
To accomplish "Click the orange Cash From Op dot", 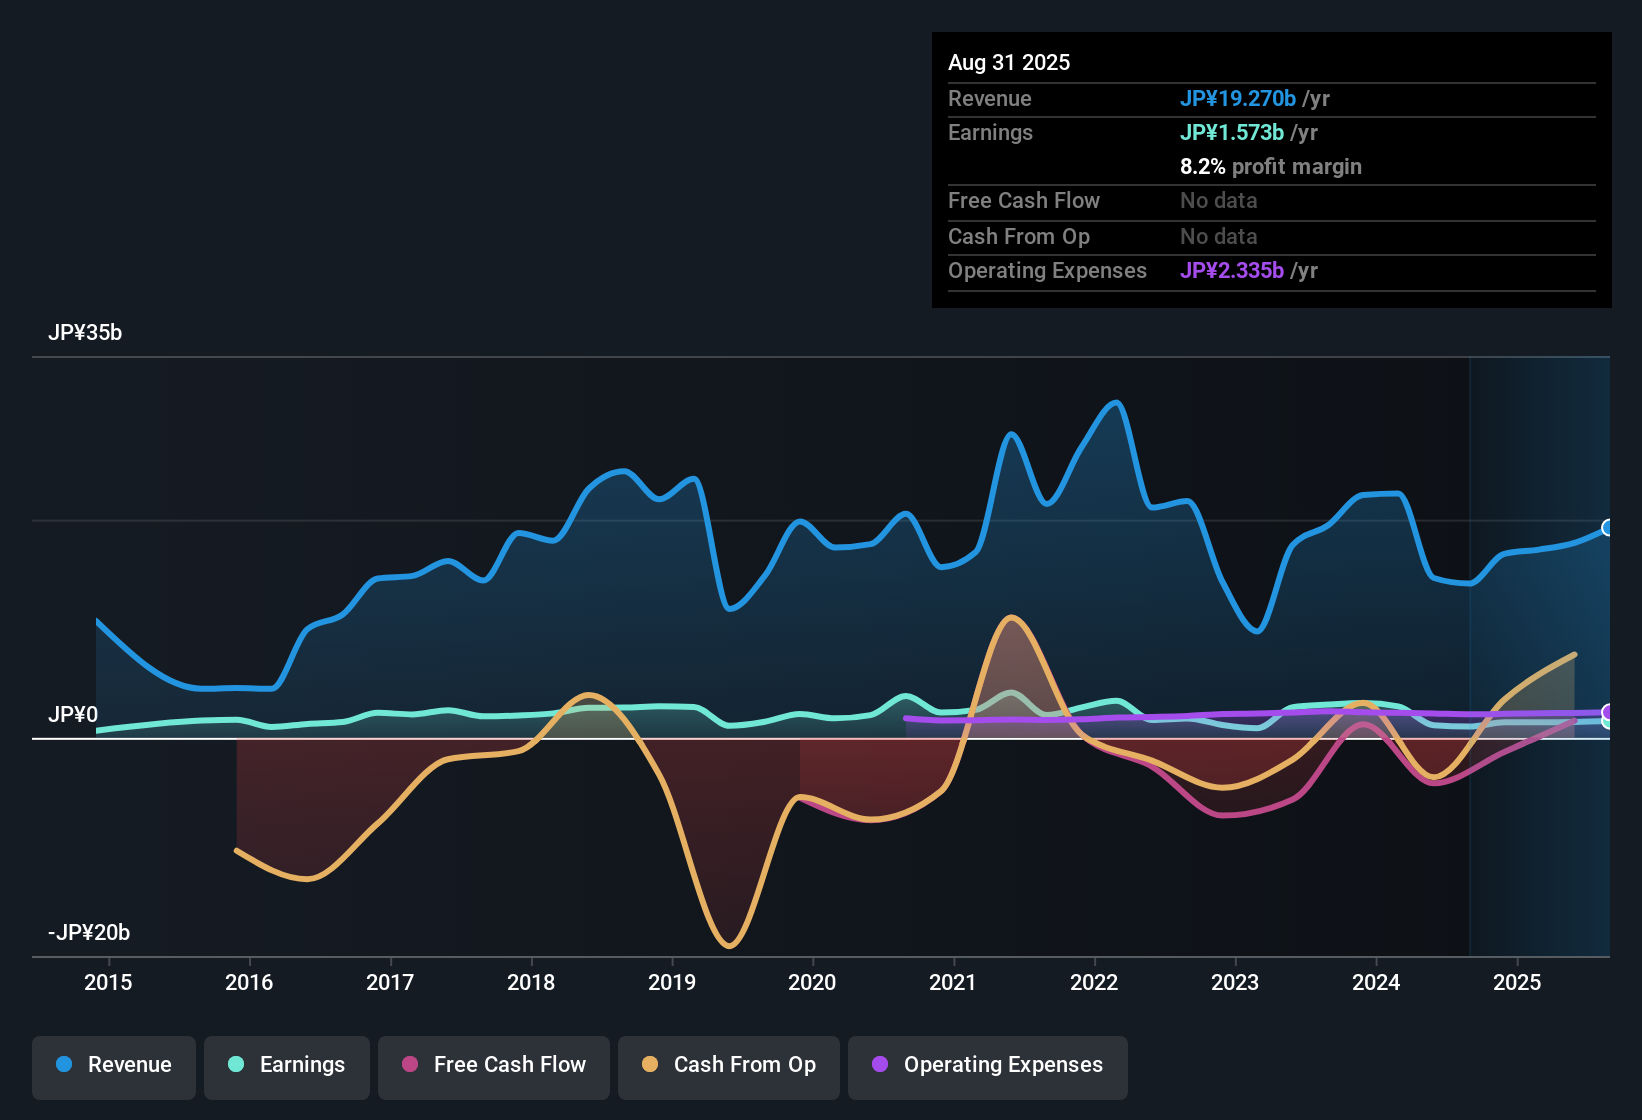I will click(650, 1065).
